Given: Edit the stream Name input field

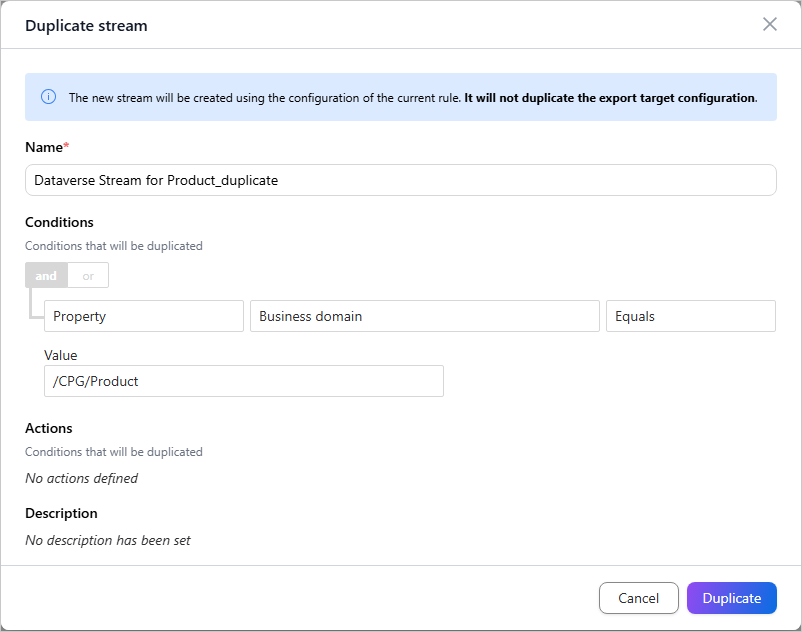Looking at the screenshot, I should point(400,180).
